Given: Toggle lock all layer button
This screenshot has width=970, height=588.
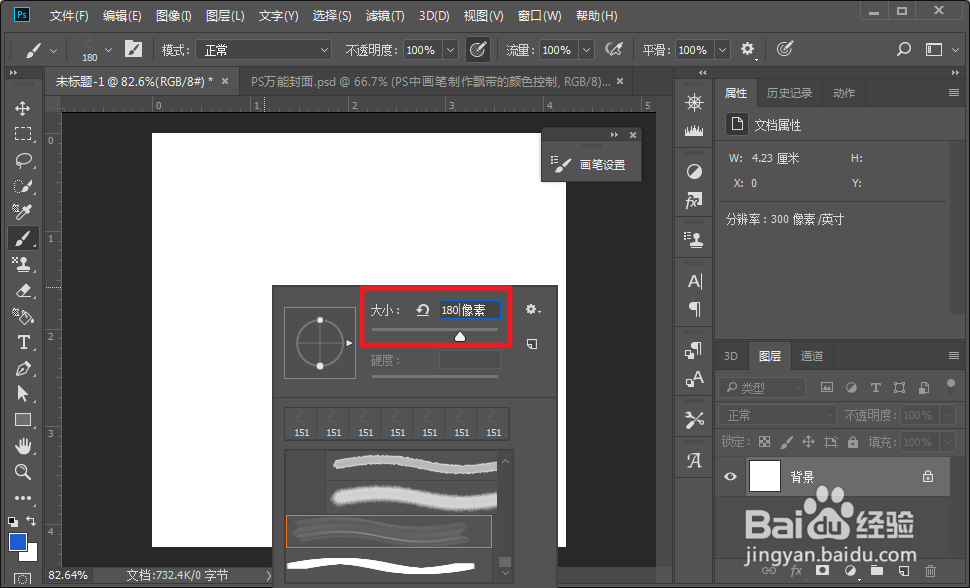Looking at the screenshot, I should coord(853,442).
